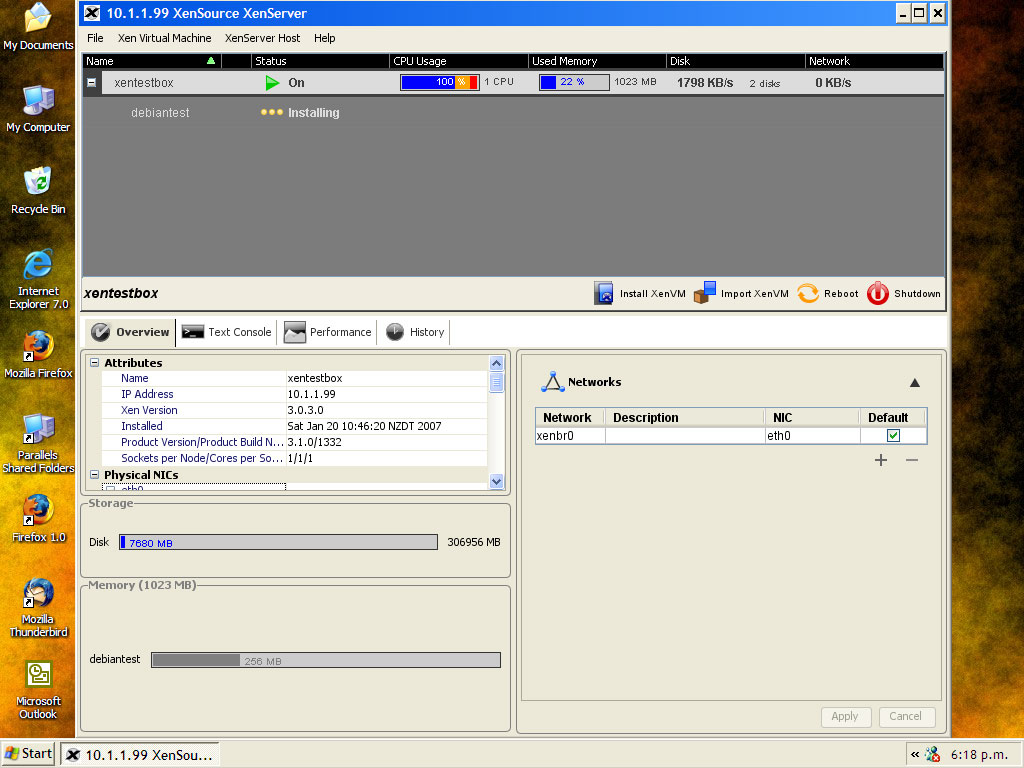Open the Recycle Bin desktop icon
This screenshot has height=768, width=1024.
[38, 191]
